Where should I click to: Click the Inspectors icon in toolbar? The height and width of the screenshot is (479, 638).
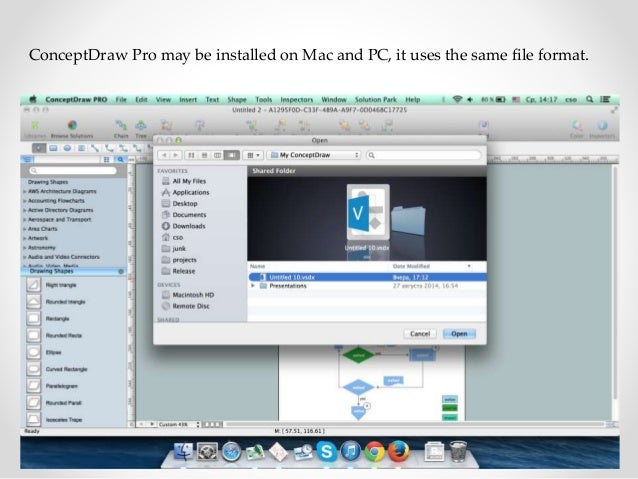[603, 125]
